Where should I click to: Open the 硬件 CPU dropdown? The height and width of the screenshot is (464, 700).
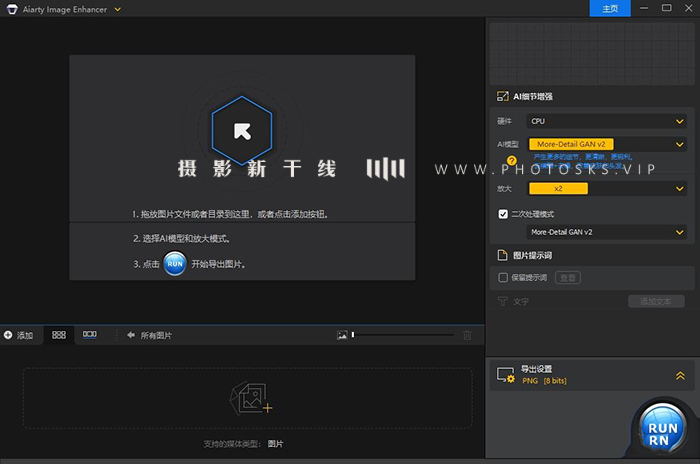(x=607, y=121)
